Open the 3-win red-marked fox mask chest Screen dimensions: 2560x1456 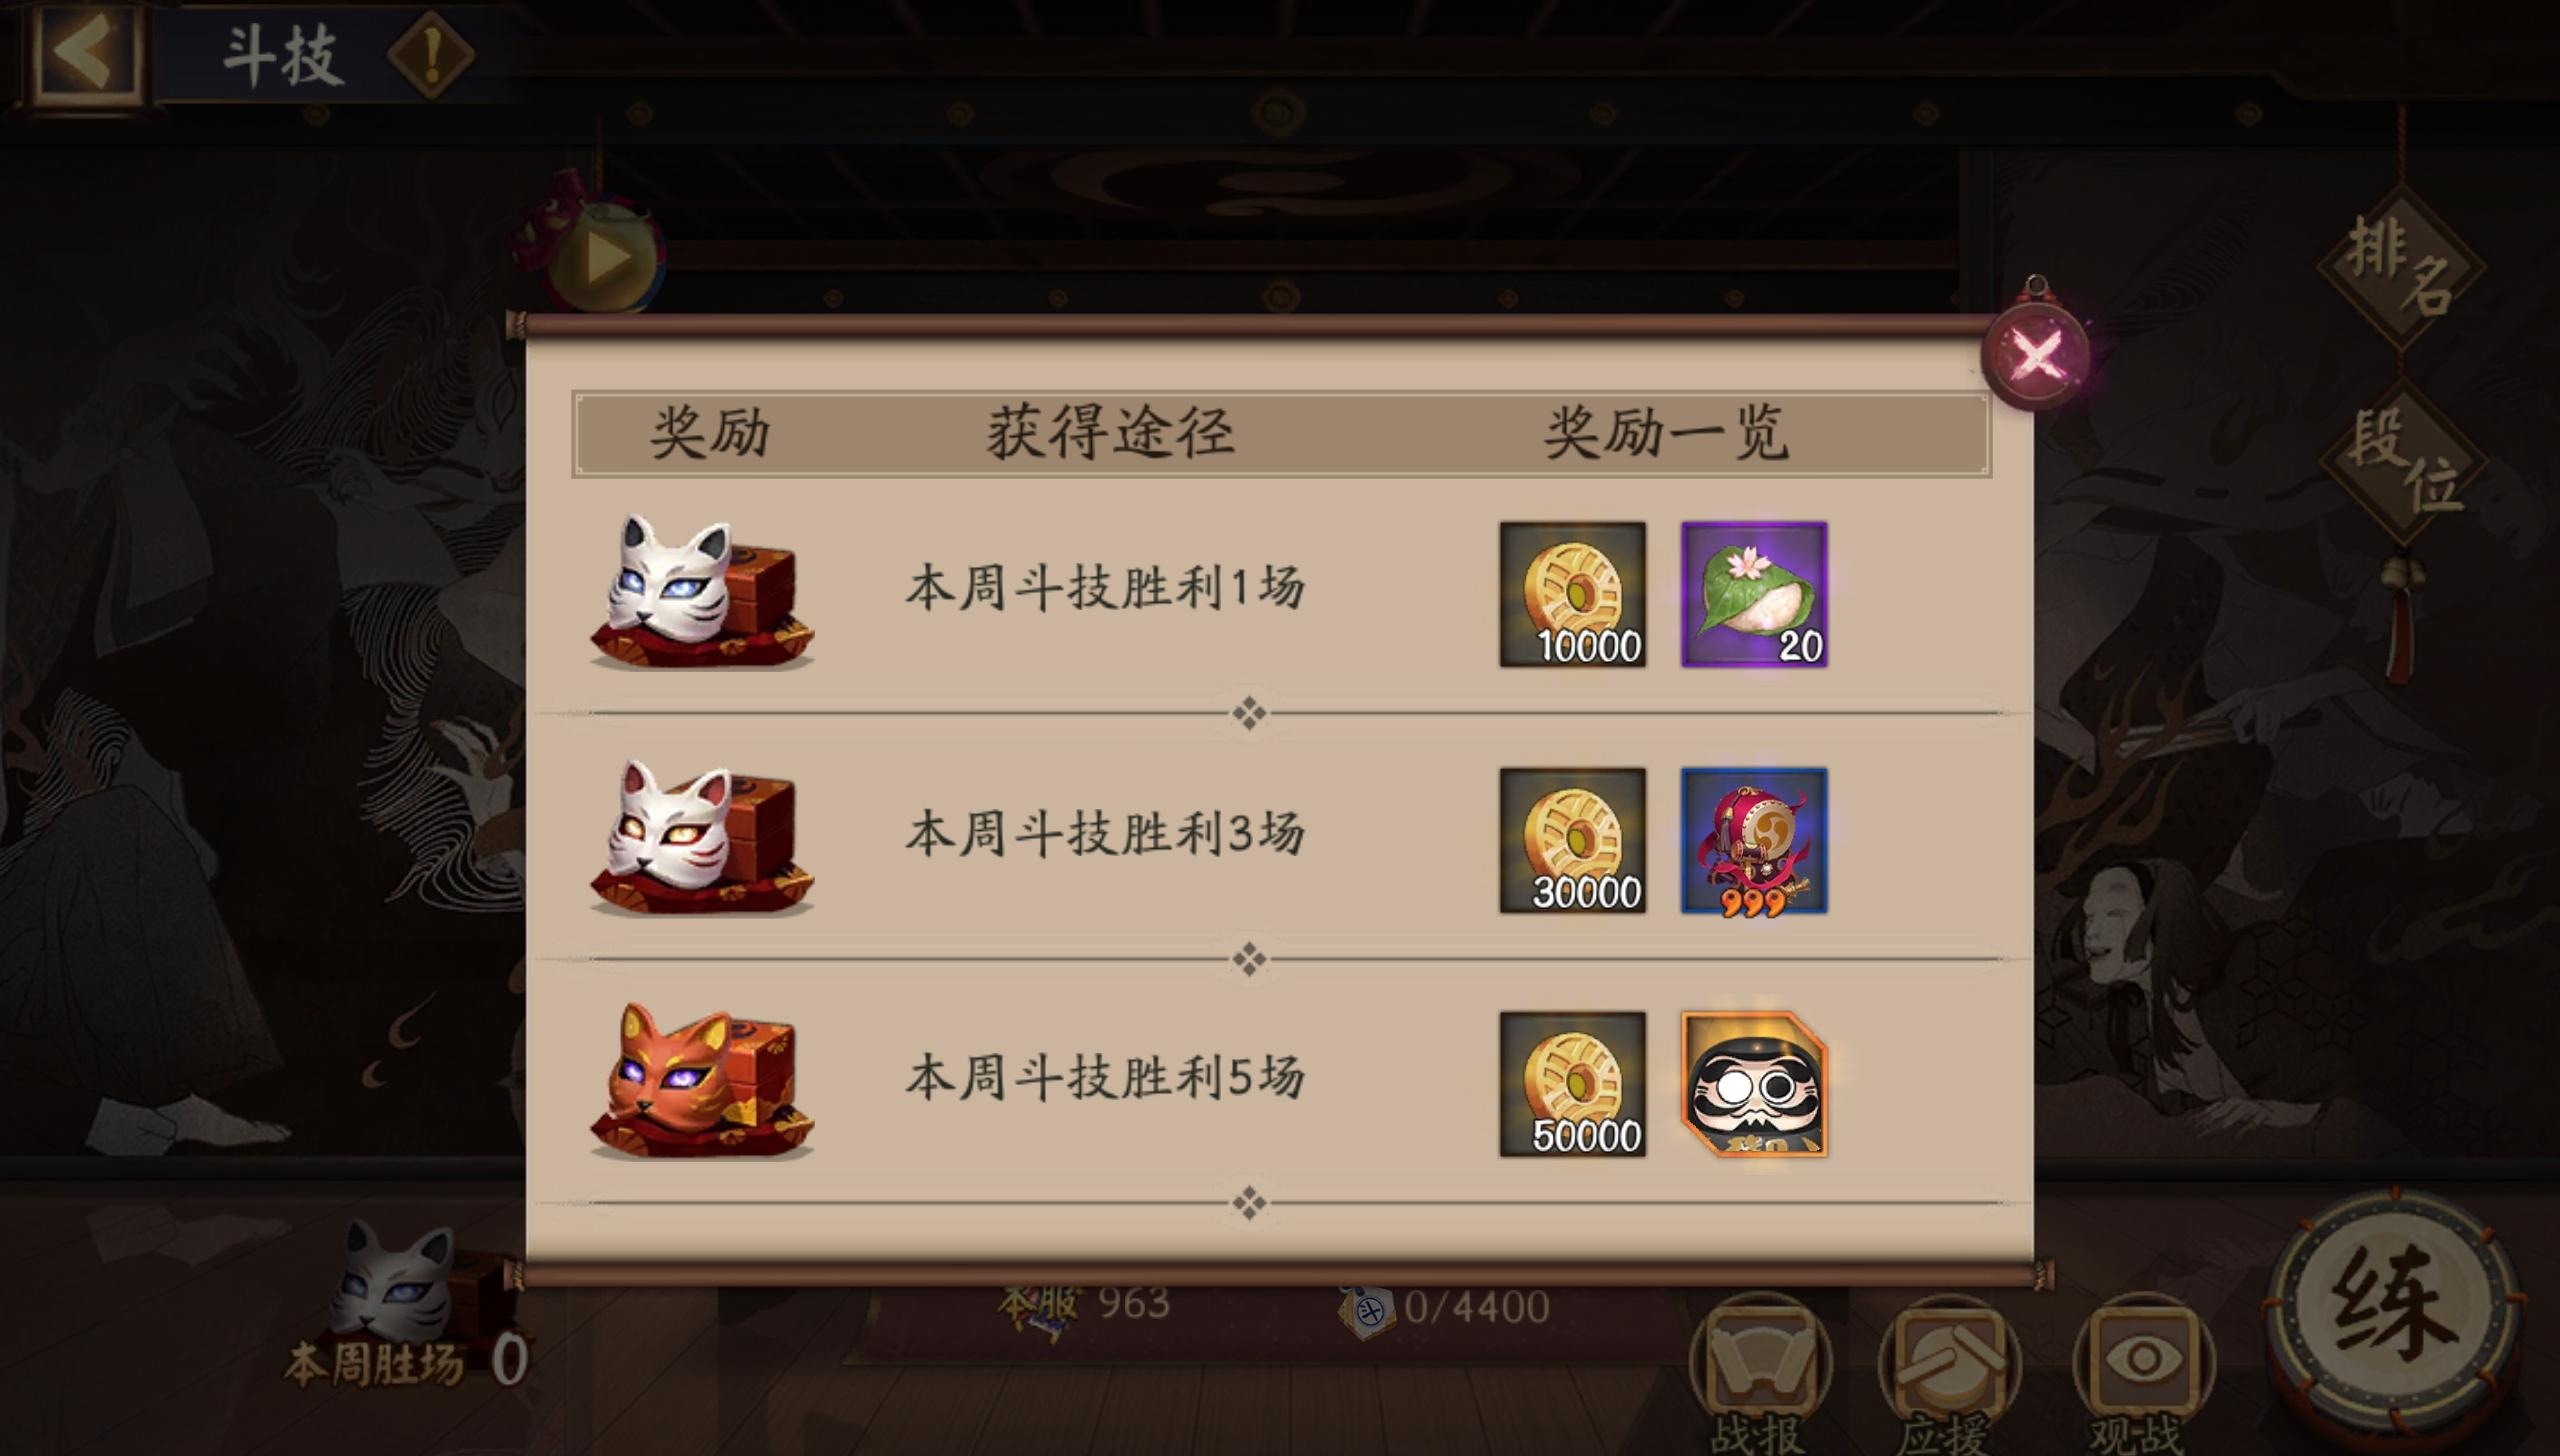701,837
